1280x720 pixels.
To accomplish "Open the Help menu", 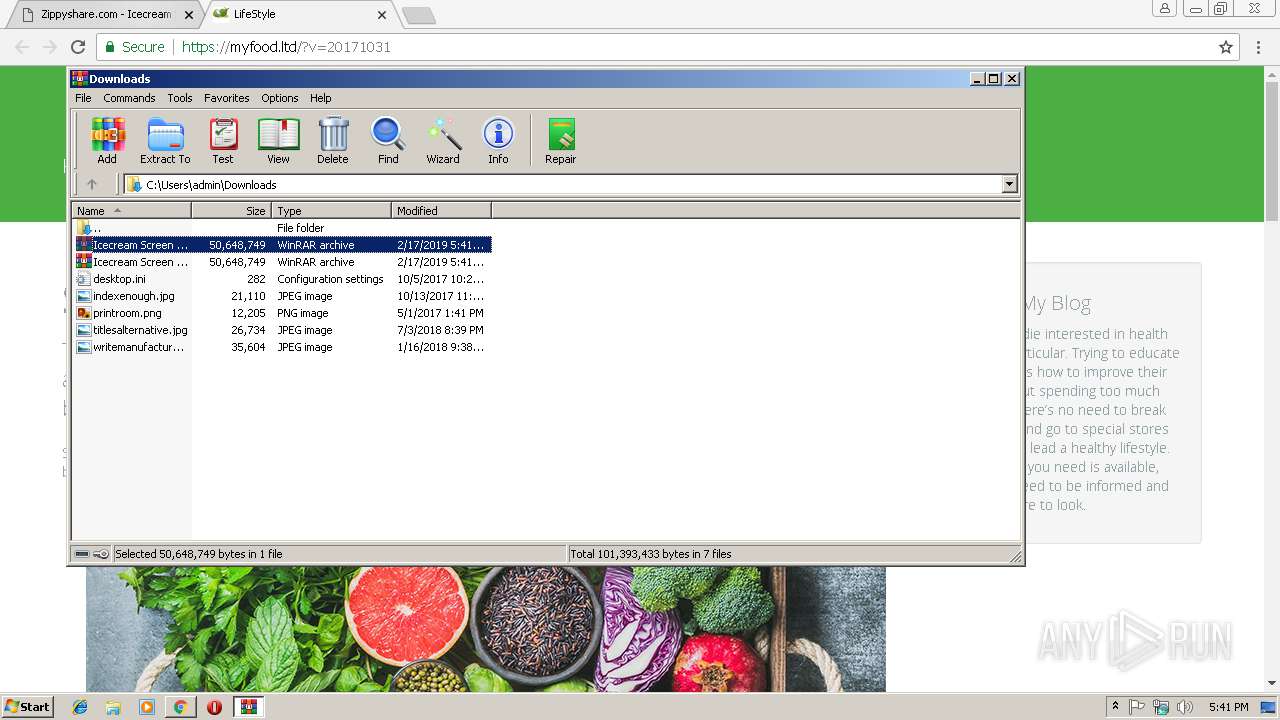I will (320, 98).
